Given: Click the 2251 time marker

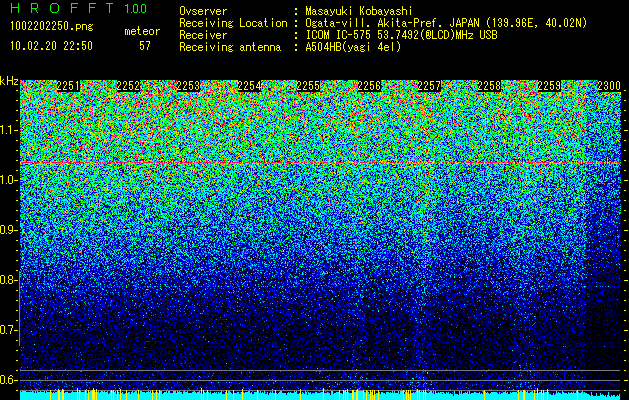Looking at the screenshot, I should click(x=68, y=86).
